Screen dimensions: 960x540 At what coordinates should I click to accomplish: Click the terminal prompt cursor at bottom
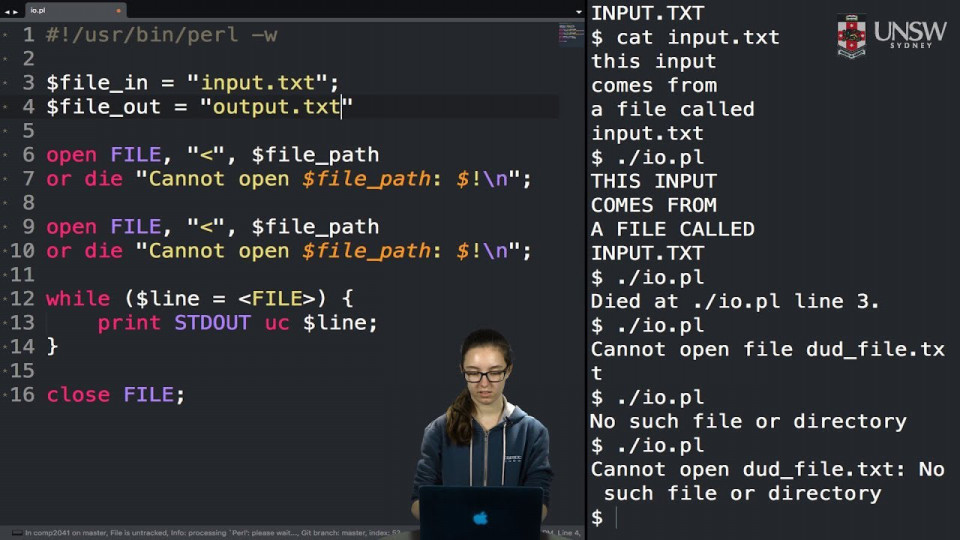[616, 517]
